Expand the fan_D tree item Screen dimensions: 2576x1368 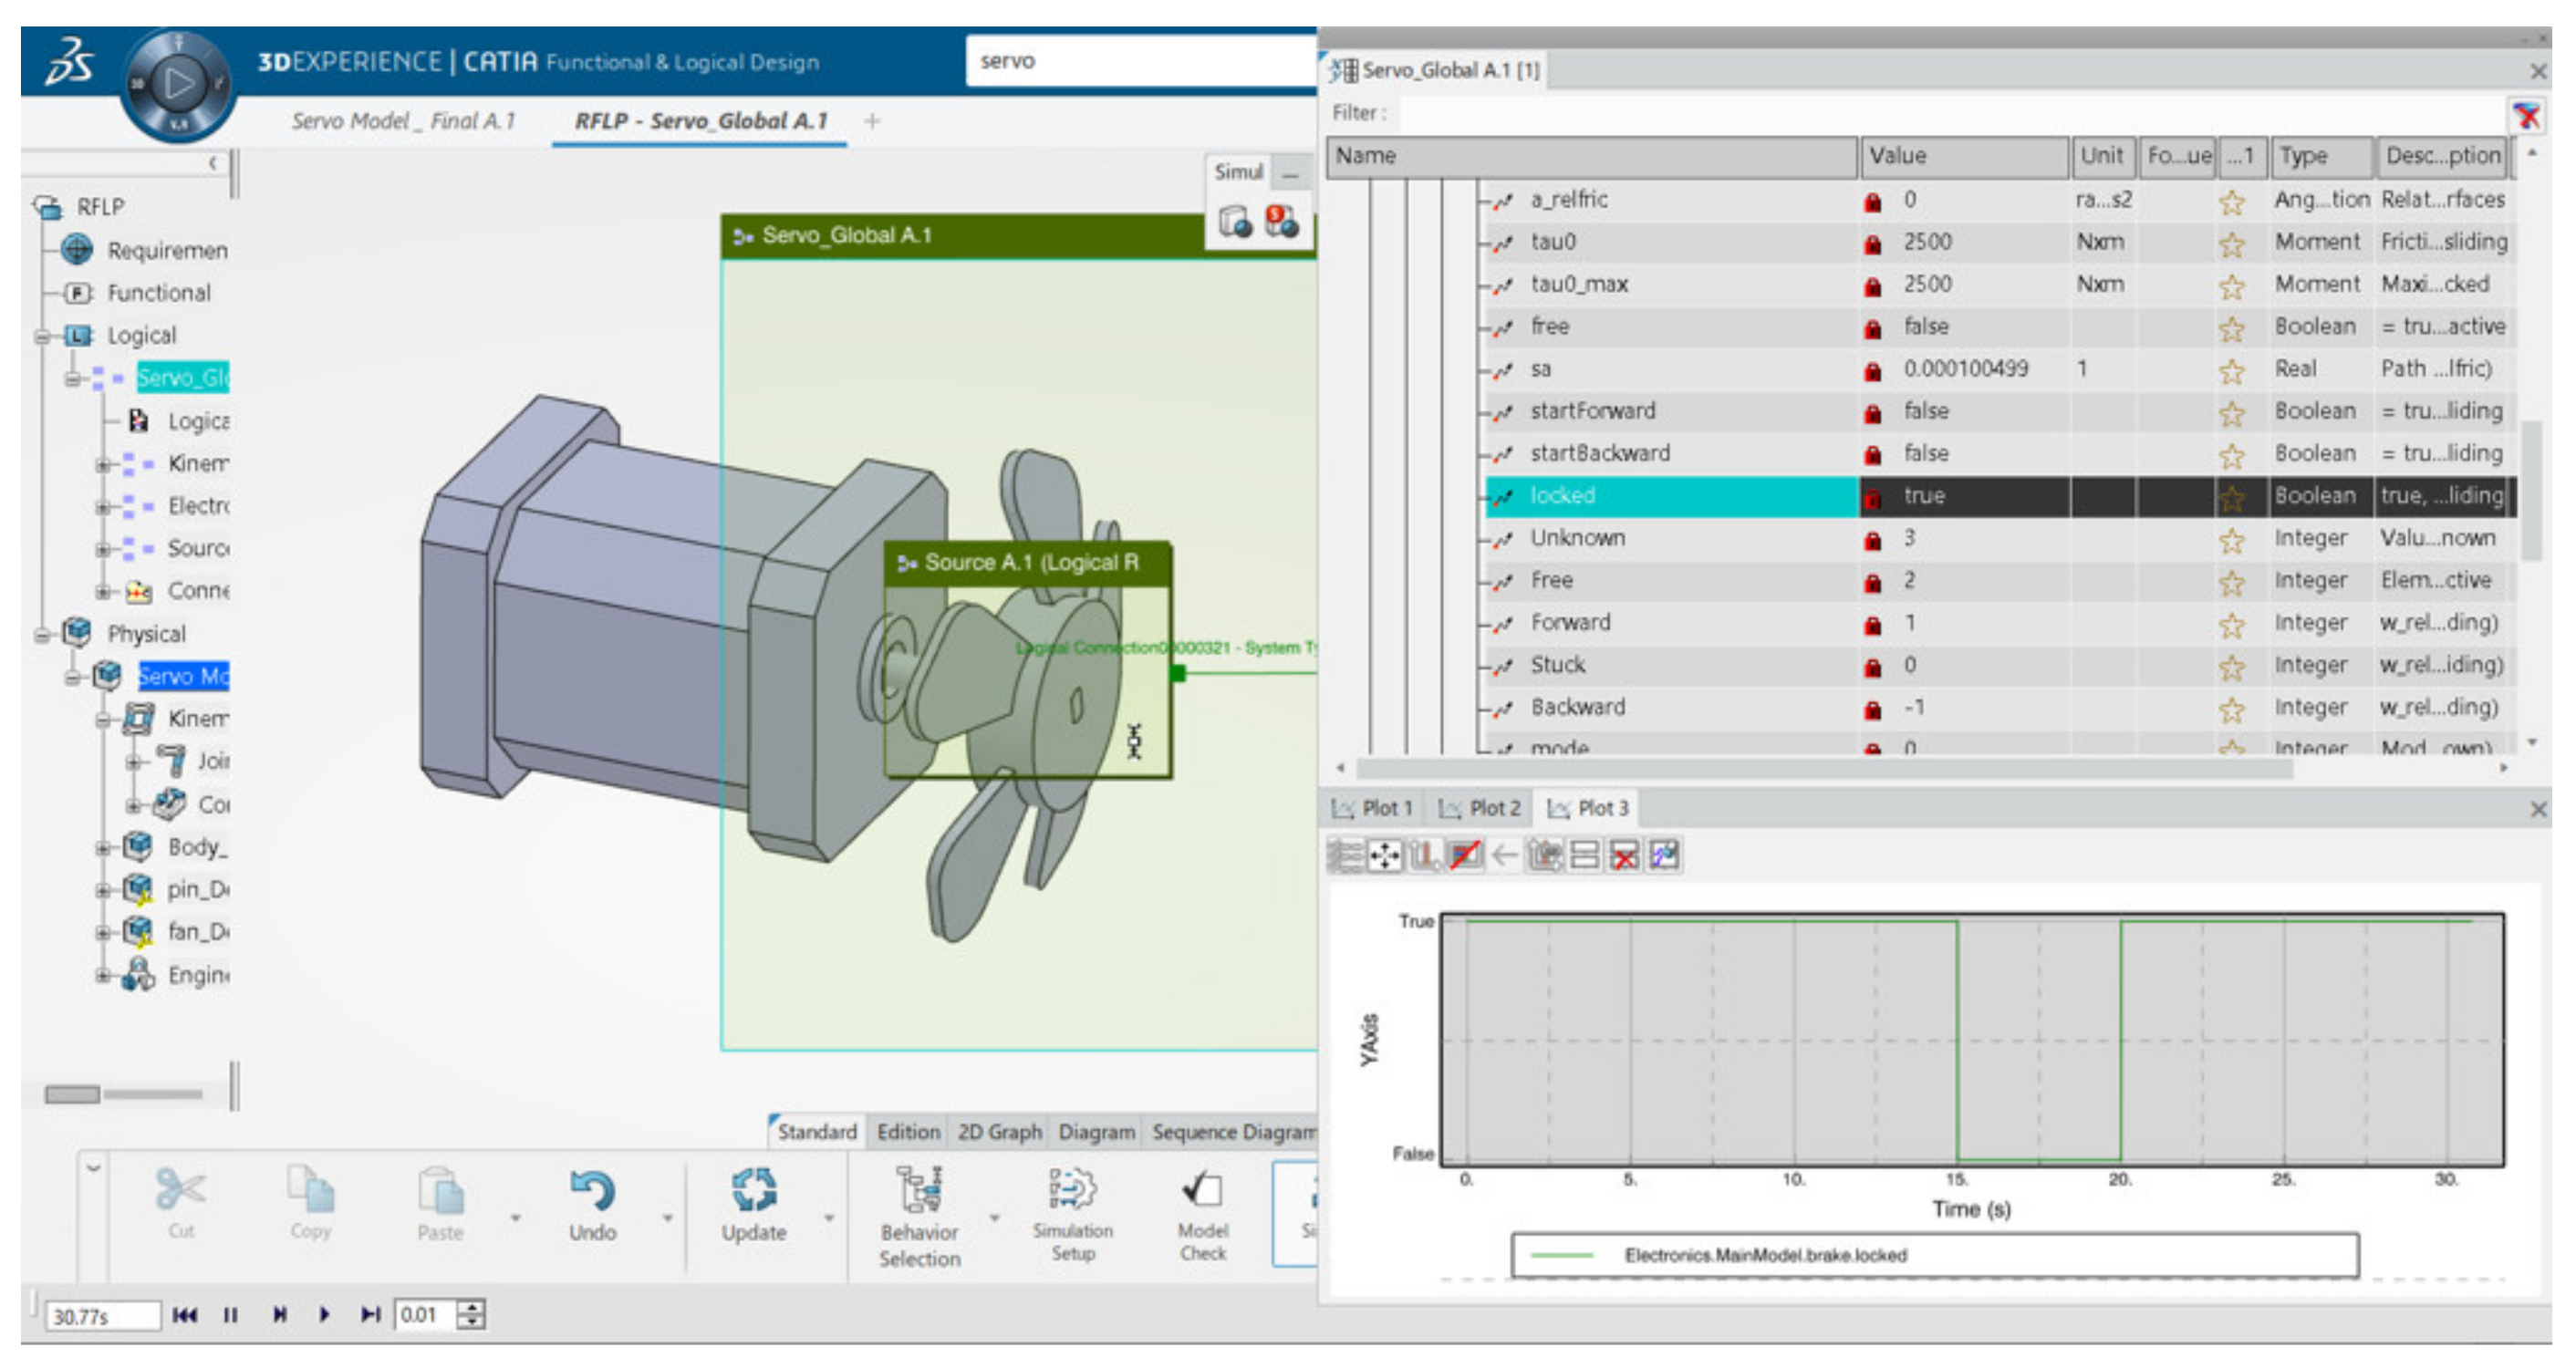(103, 933)
